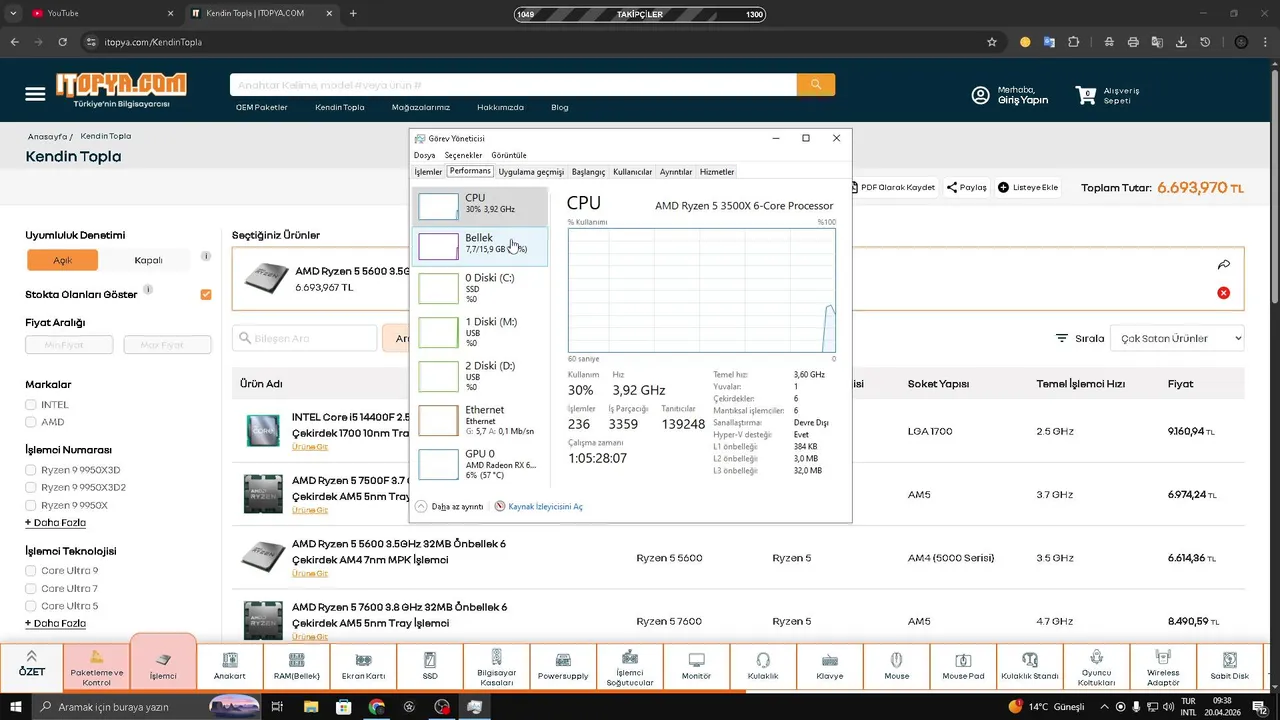Open the Kulaklık Standı category
This screenshot has height=720, width=1280.
pos(1030,667)
